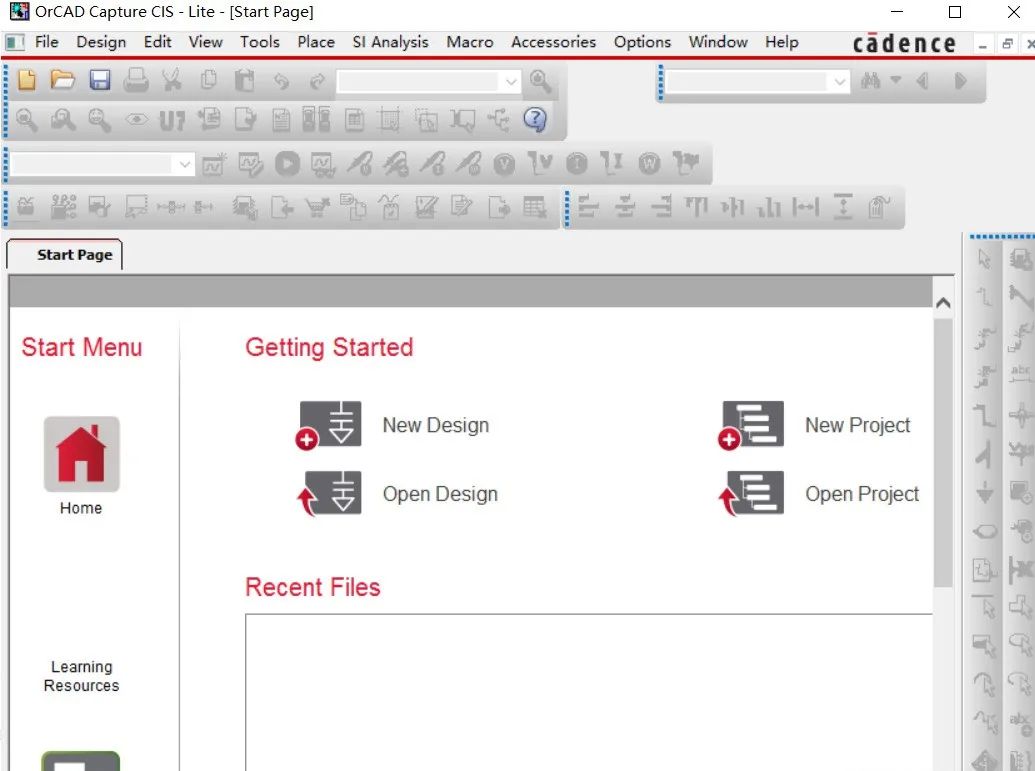This screenshot has height=771, width=1035.
Task: Click the red Home house icon
Action: (81, 454)
